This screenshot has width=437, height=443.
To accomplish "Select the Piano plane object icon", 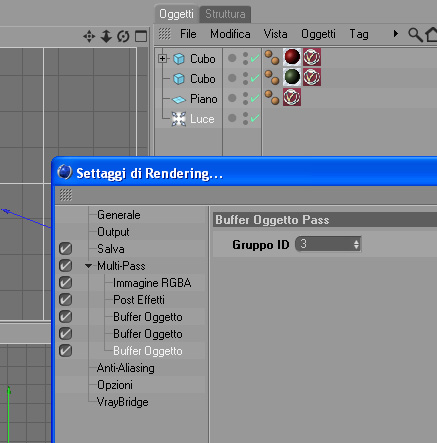I will point(179,99).
